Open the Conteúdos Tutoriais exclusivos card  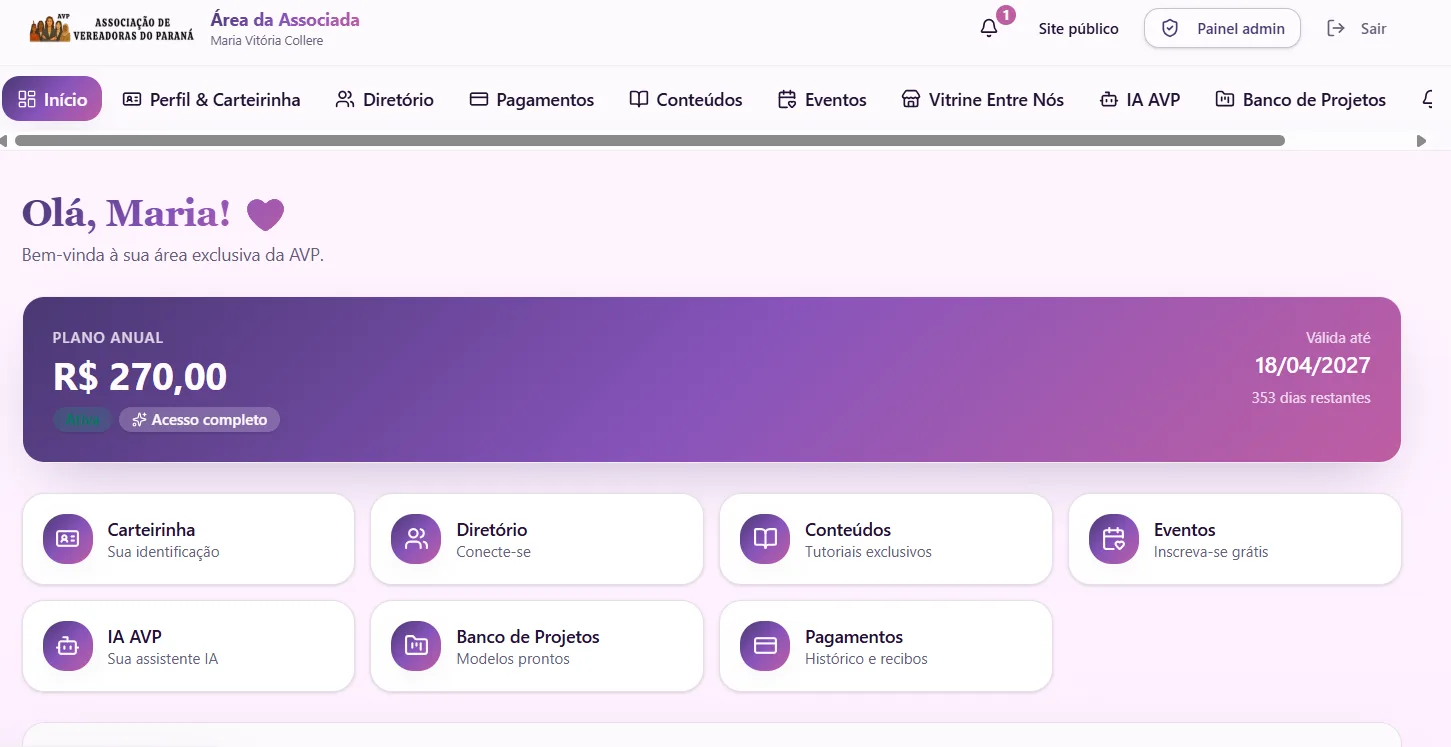886,539
